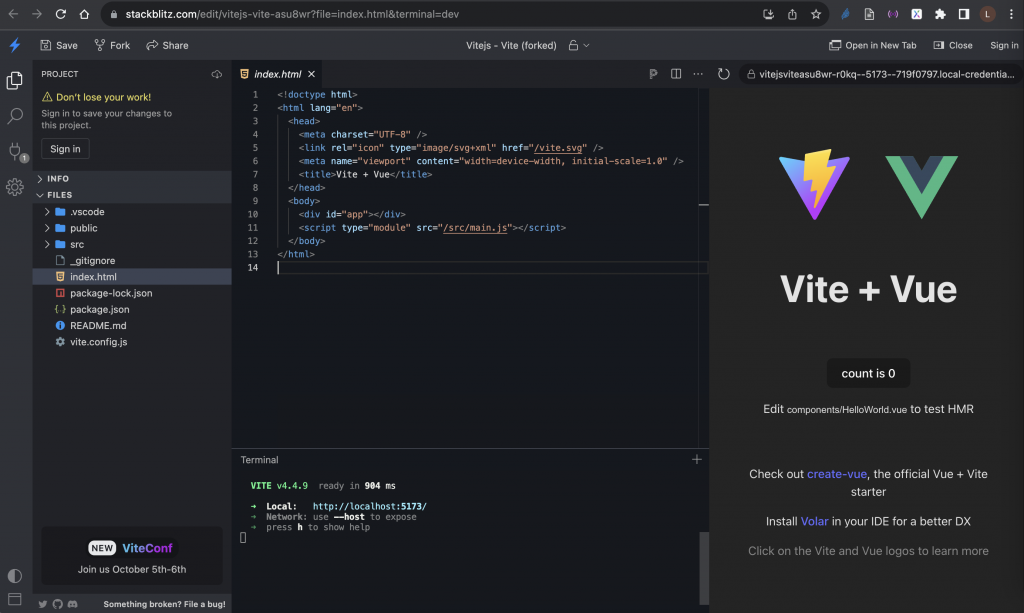Close the preview pane
Screen dimensions: 1024x613
[953, 45]
